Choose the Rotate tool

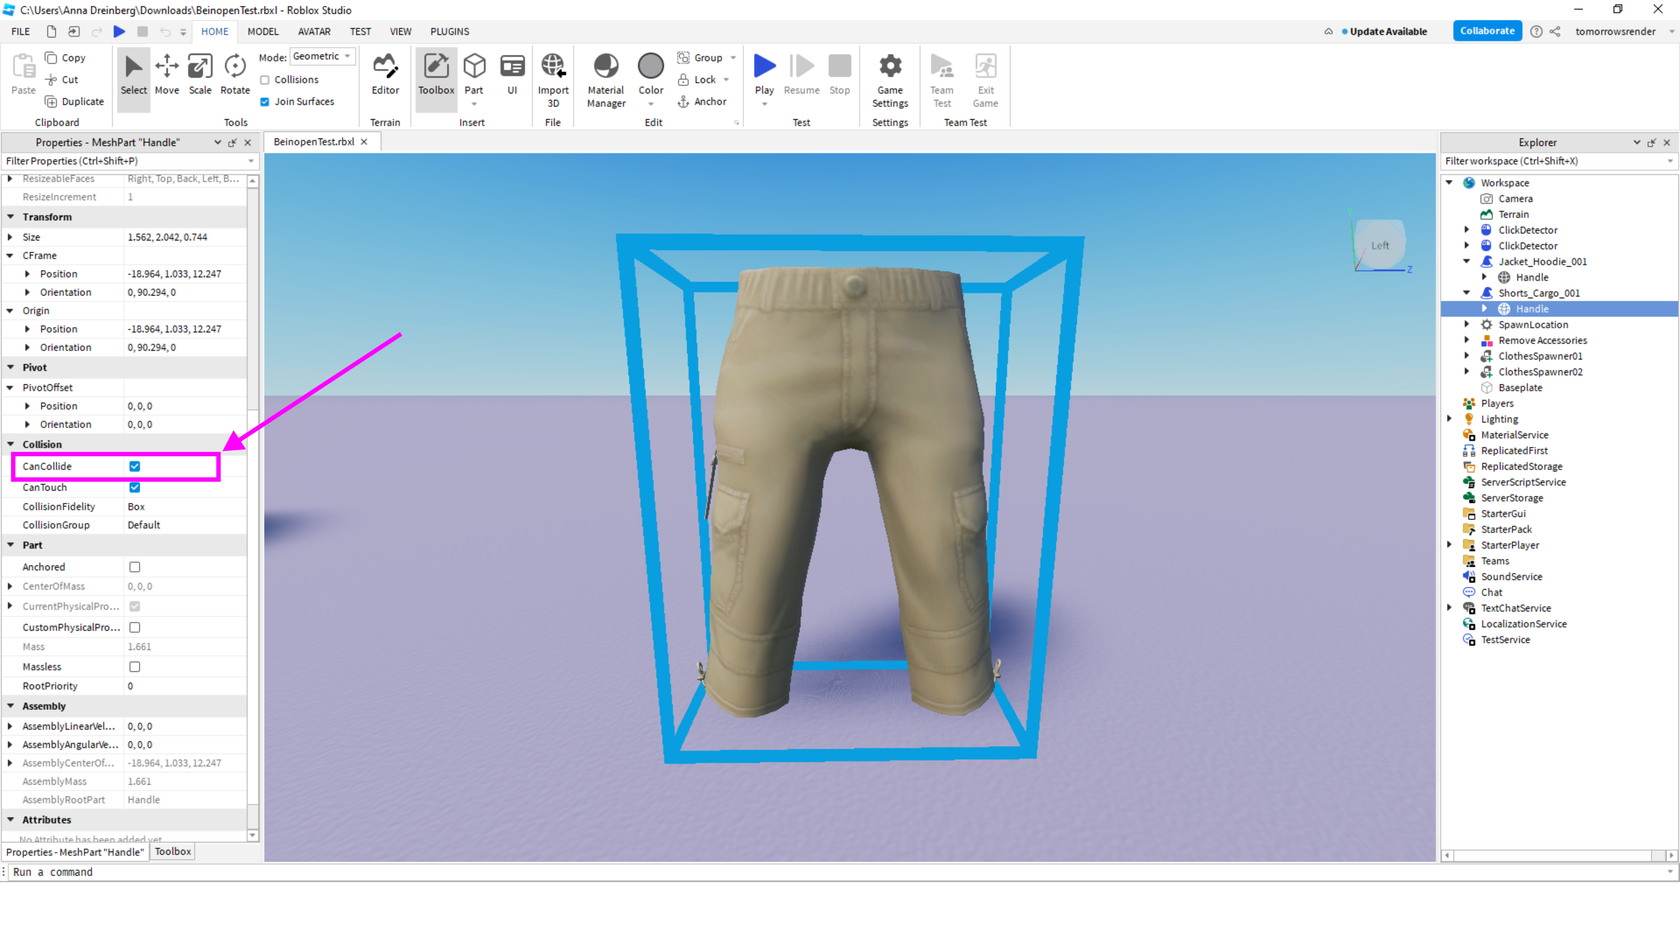pos(235,74)
